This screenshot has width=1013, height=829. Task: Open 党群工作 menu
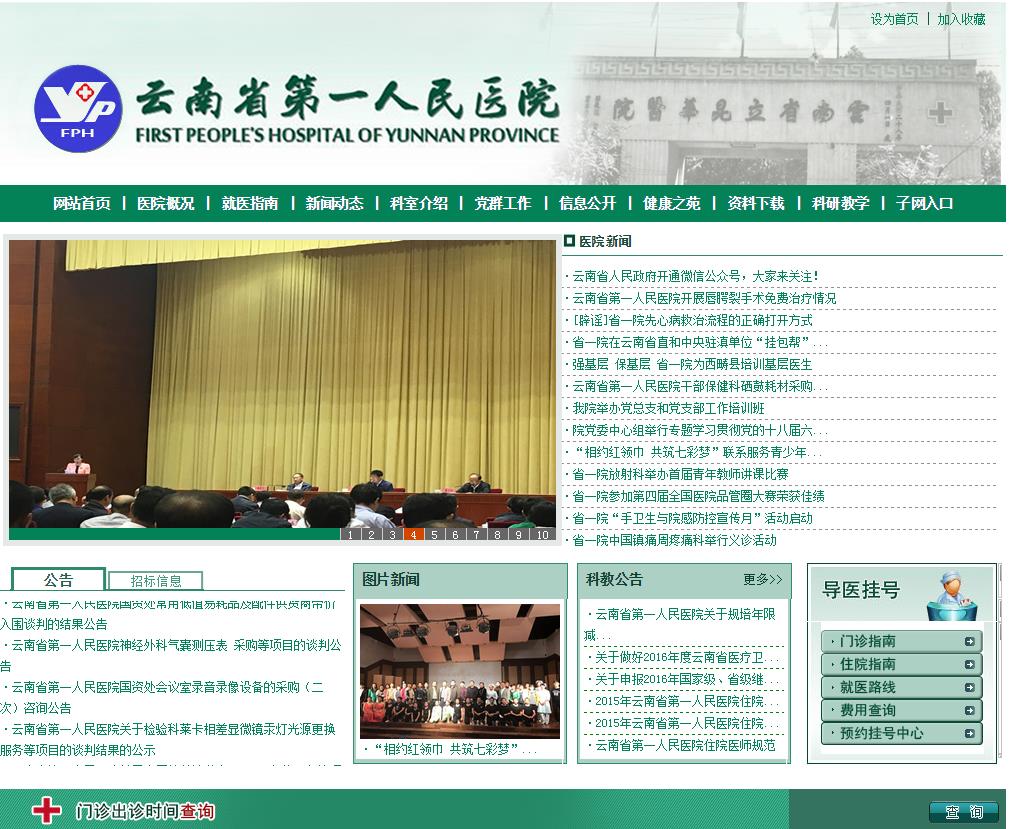[503, 204]
